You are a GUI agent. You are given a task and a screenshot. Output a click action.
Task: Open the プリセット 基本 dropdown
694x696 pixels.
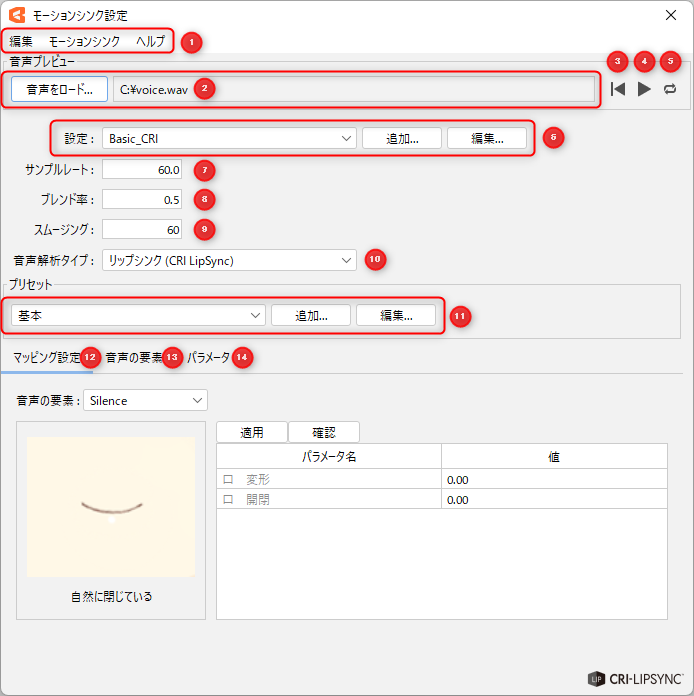pyautogui.click(x=138, y=315)
